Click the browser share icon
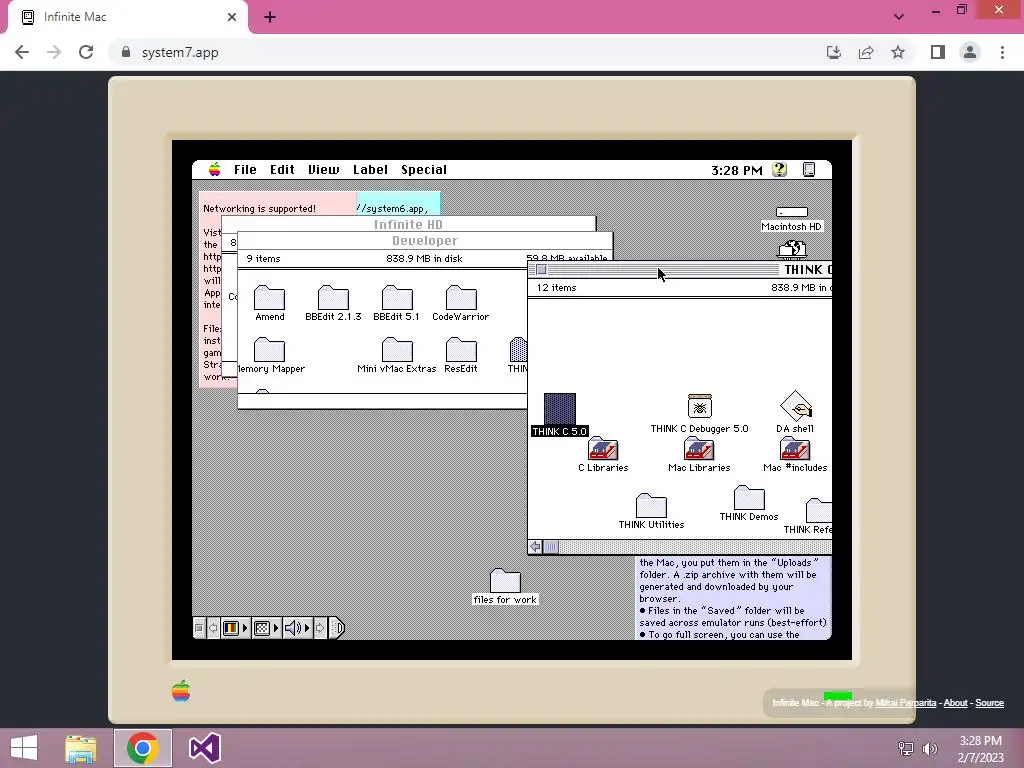The width and height of the screenshot is (1024, 768). [x=866, y=52]
